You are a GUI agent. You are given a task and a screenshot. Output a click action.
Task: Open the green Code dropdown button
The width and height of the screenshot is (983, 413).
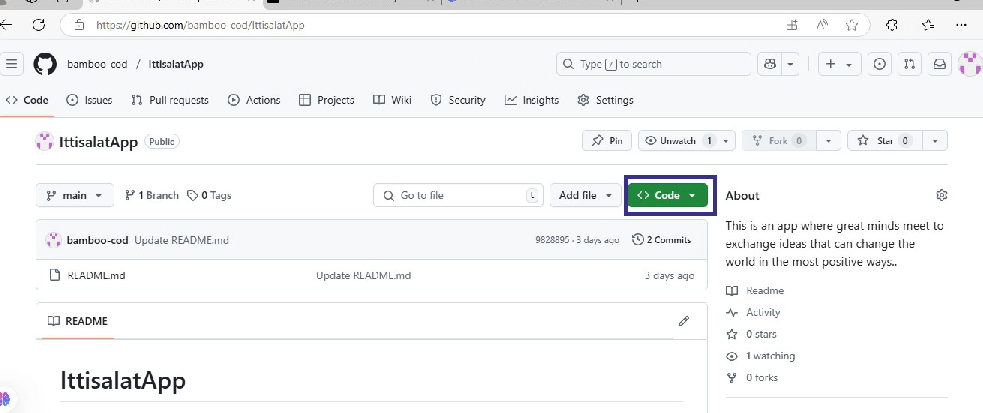pyautogui.click(x=667, y=196)
